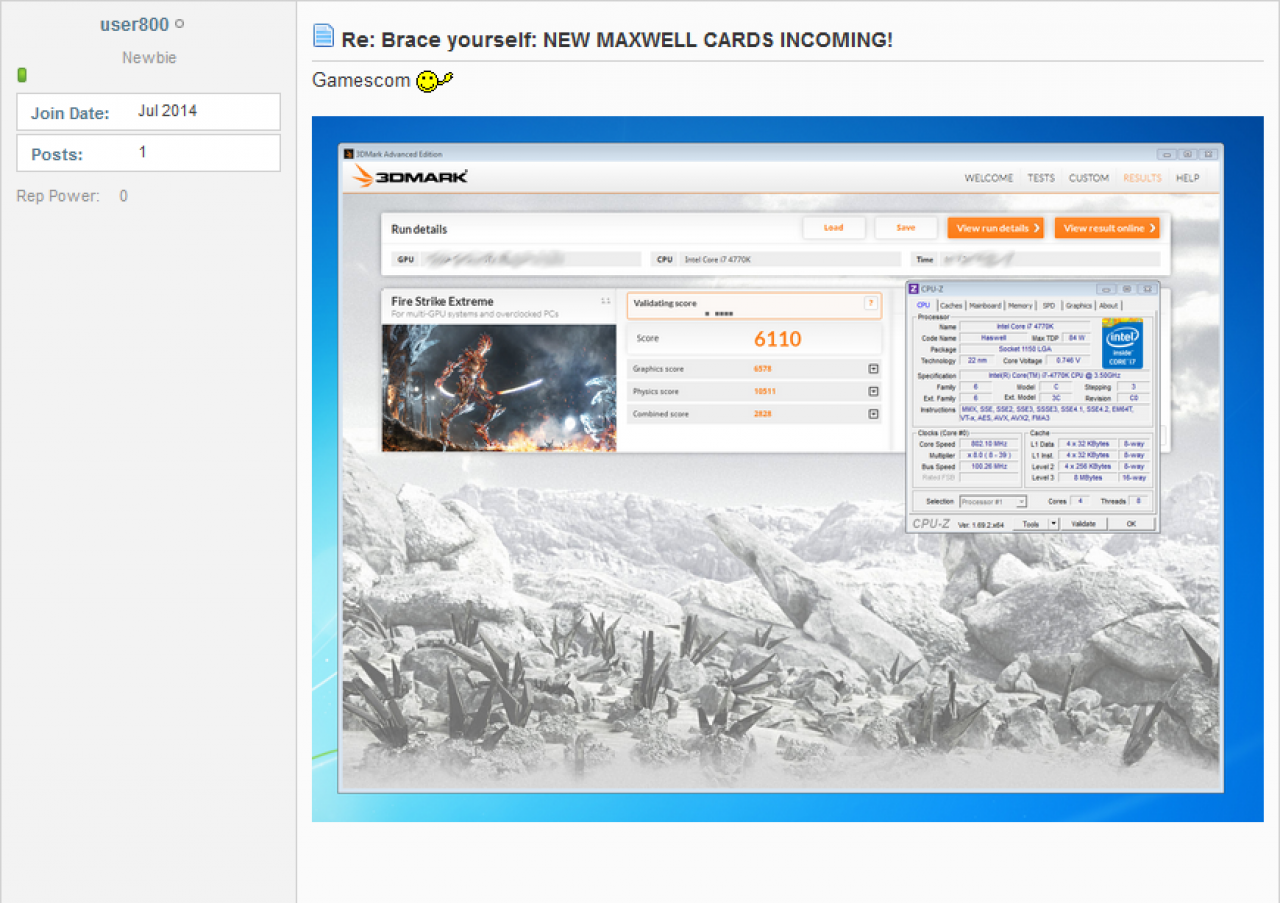Select the Graphics tab in CPU-Z
Screen dimensions: 1280x903
point(1079,306)
